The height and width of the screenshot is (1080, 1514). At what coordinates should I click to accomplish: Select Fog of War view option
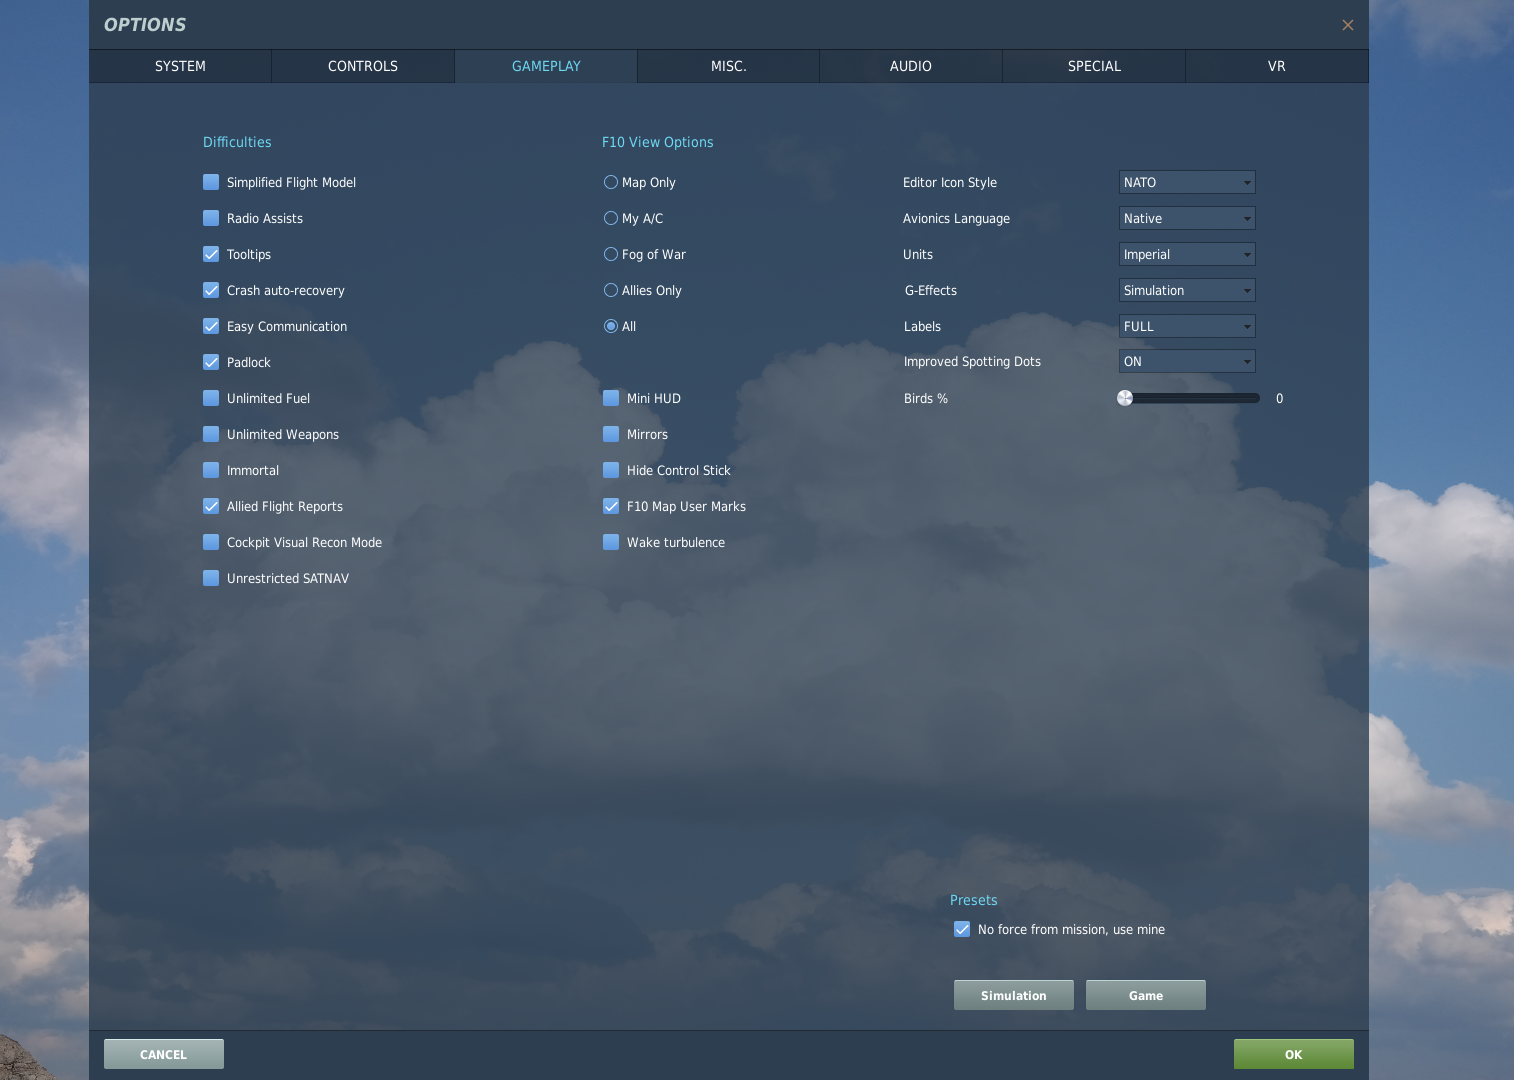pos(611,254)
